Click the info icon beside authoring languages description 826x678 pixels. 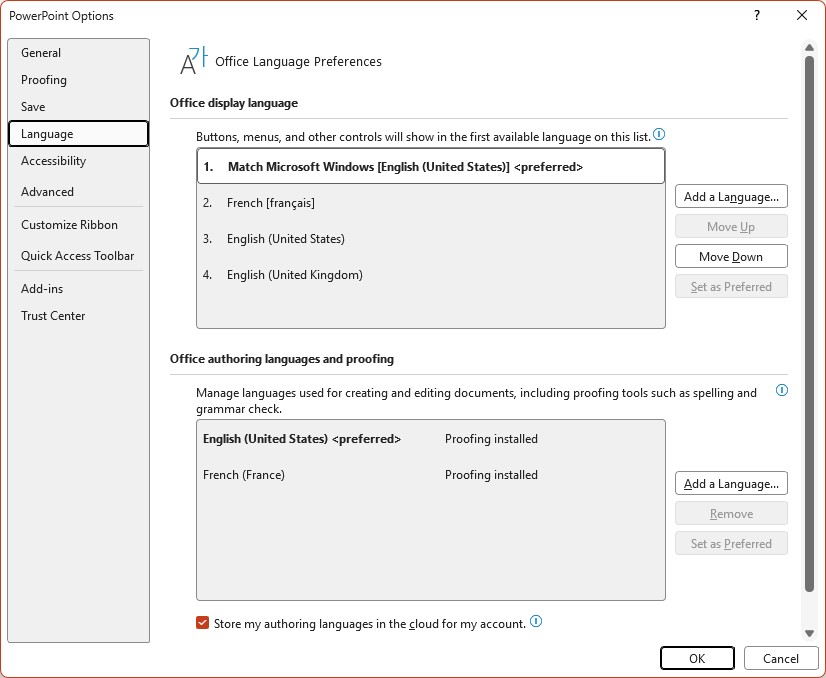click(782, 390)
